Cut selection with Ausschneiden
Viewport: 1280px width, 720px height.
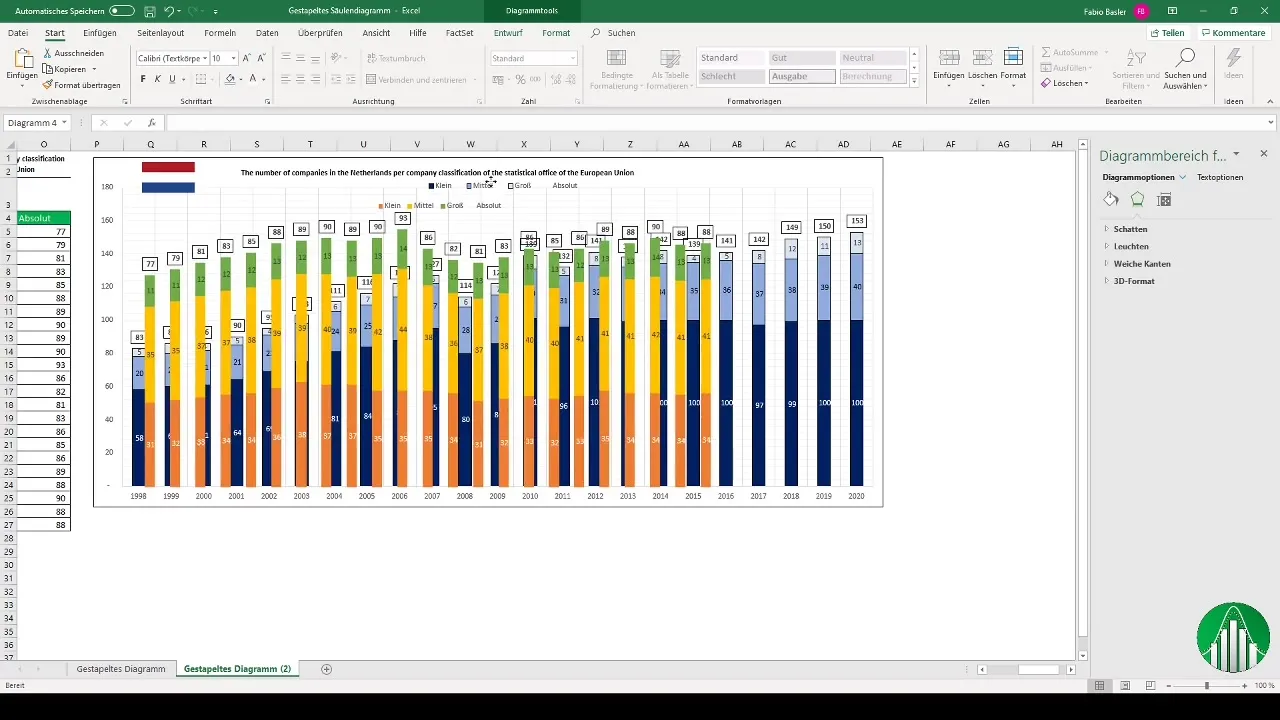pos(74,53)
